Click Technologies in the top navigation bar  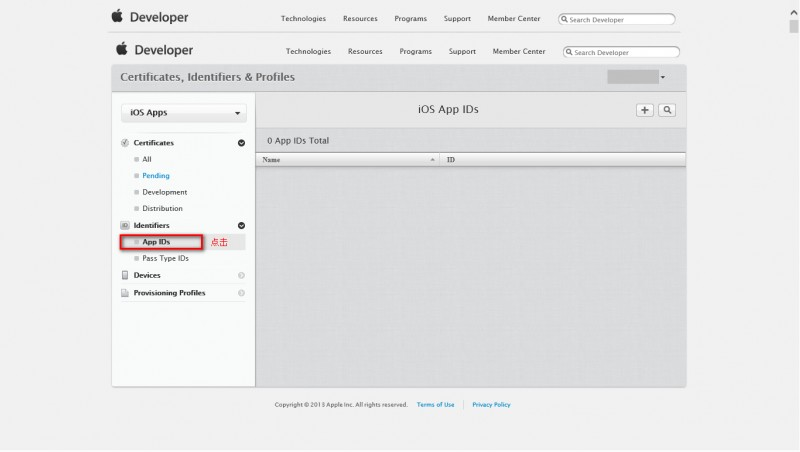point(303,18)
